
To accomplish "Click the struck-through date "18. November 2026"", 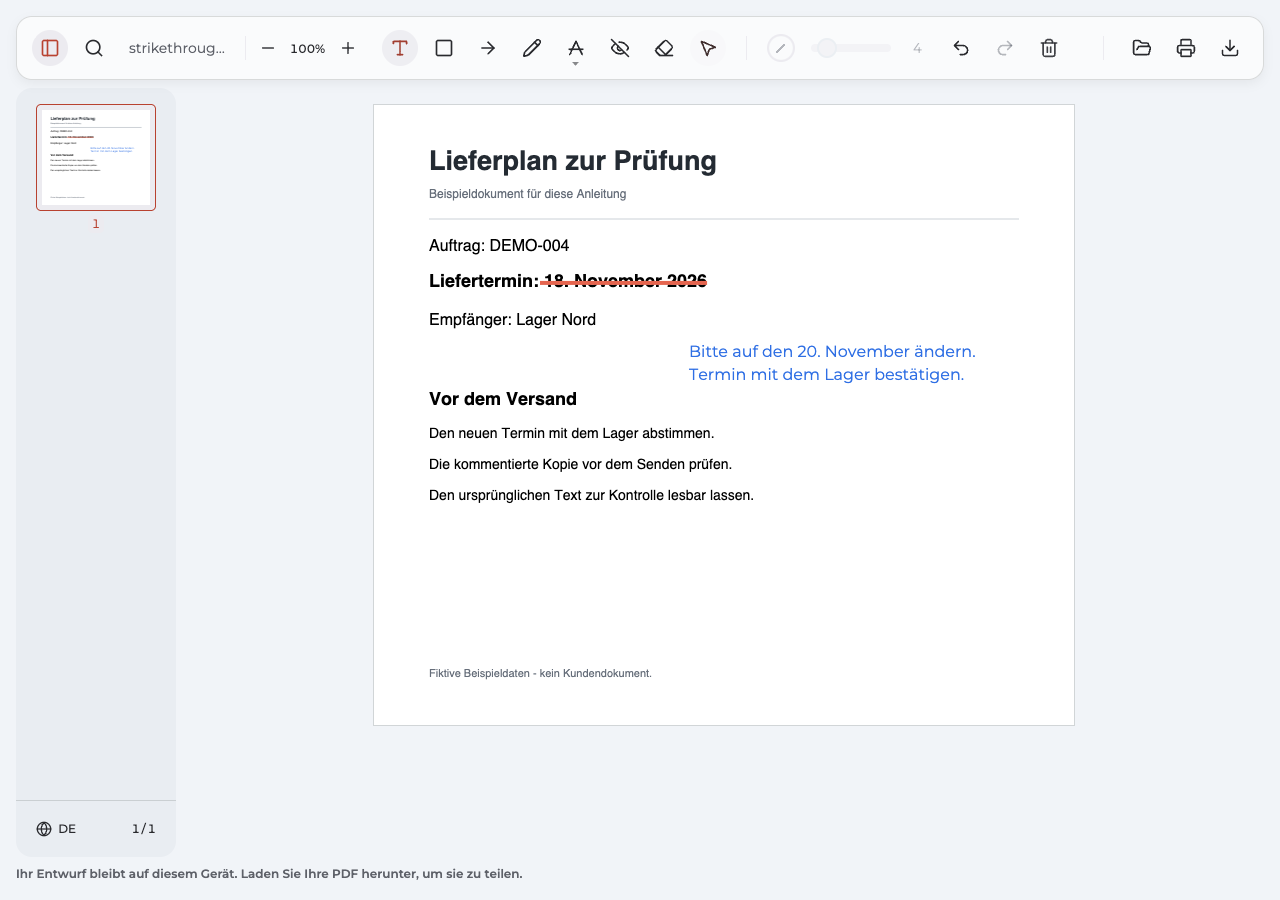I will click(x=625, y=281).
